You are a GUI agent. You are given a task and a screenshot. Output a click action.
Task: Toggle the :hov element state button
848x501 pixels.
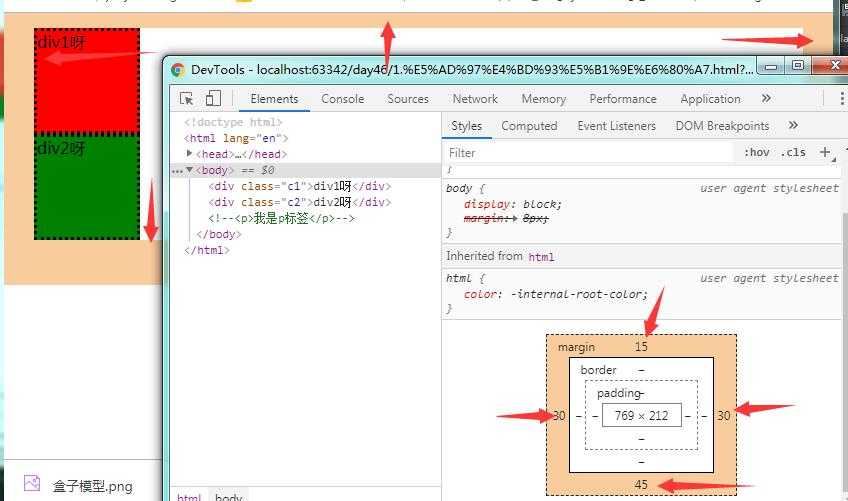757,153
